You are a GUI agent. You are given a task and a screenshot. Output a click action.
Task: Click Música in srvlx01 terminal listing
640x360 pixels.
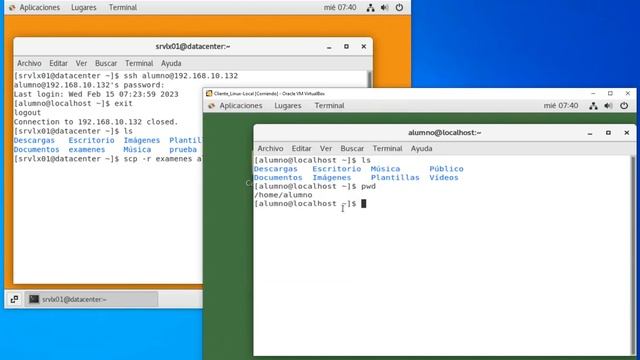[x=137, y=150]
